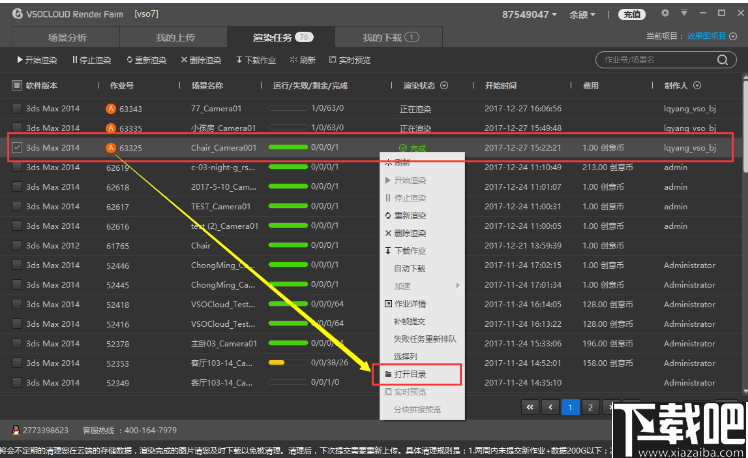Select 失败任务重新排队 from the context menu
Screen dimensions: 748x458
(x=422, y=339)
